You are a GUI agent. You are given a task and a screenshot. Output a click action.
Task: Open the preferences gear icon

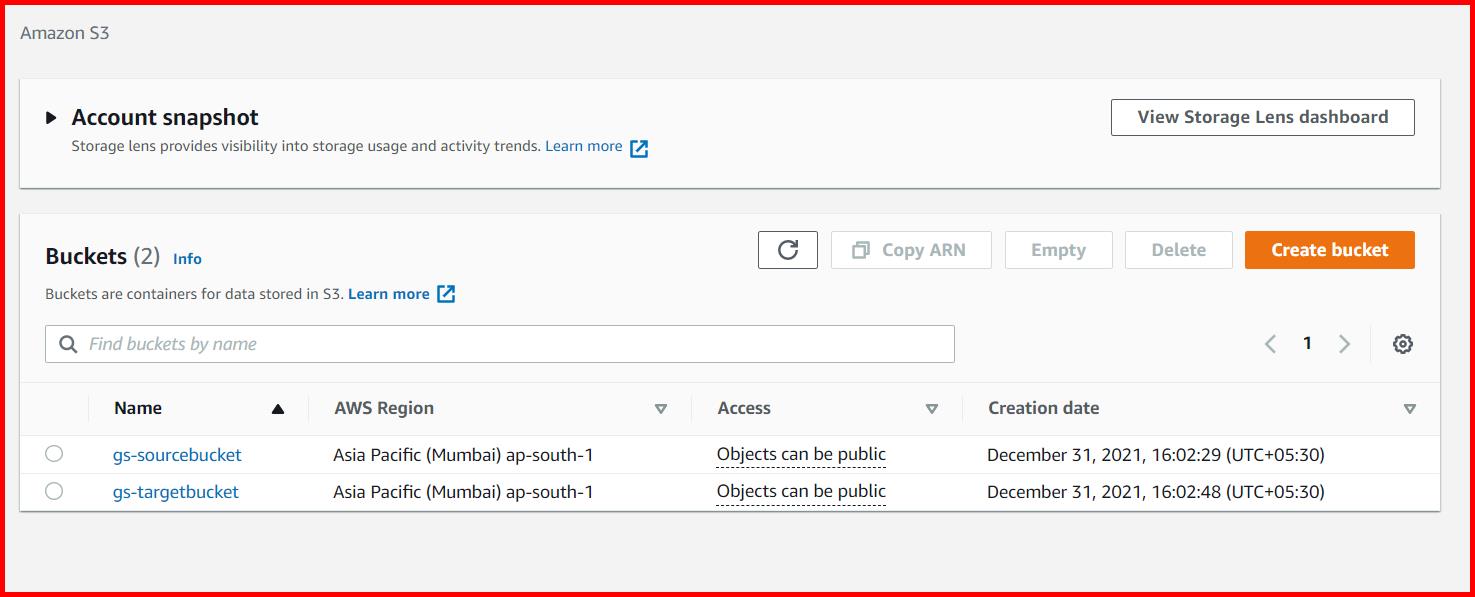[x=1402, y=343]
